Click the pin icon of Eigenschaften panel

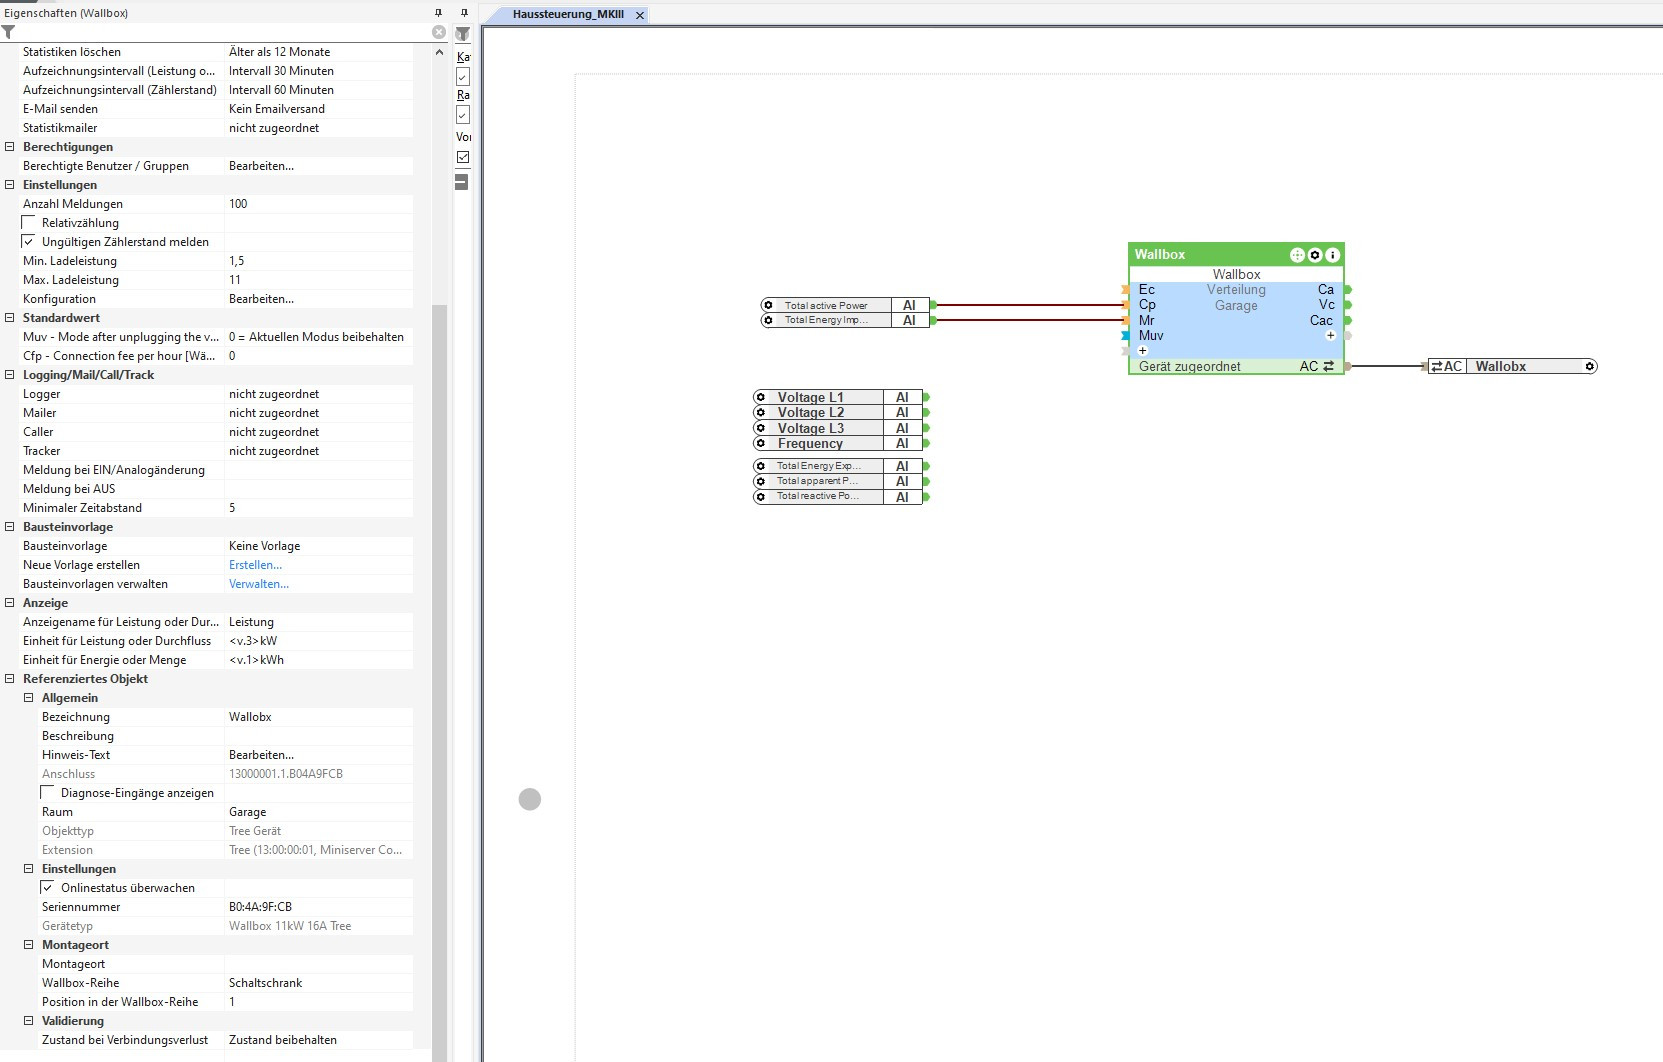438,13
